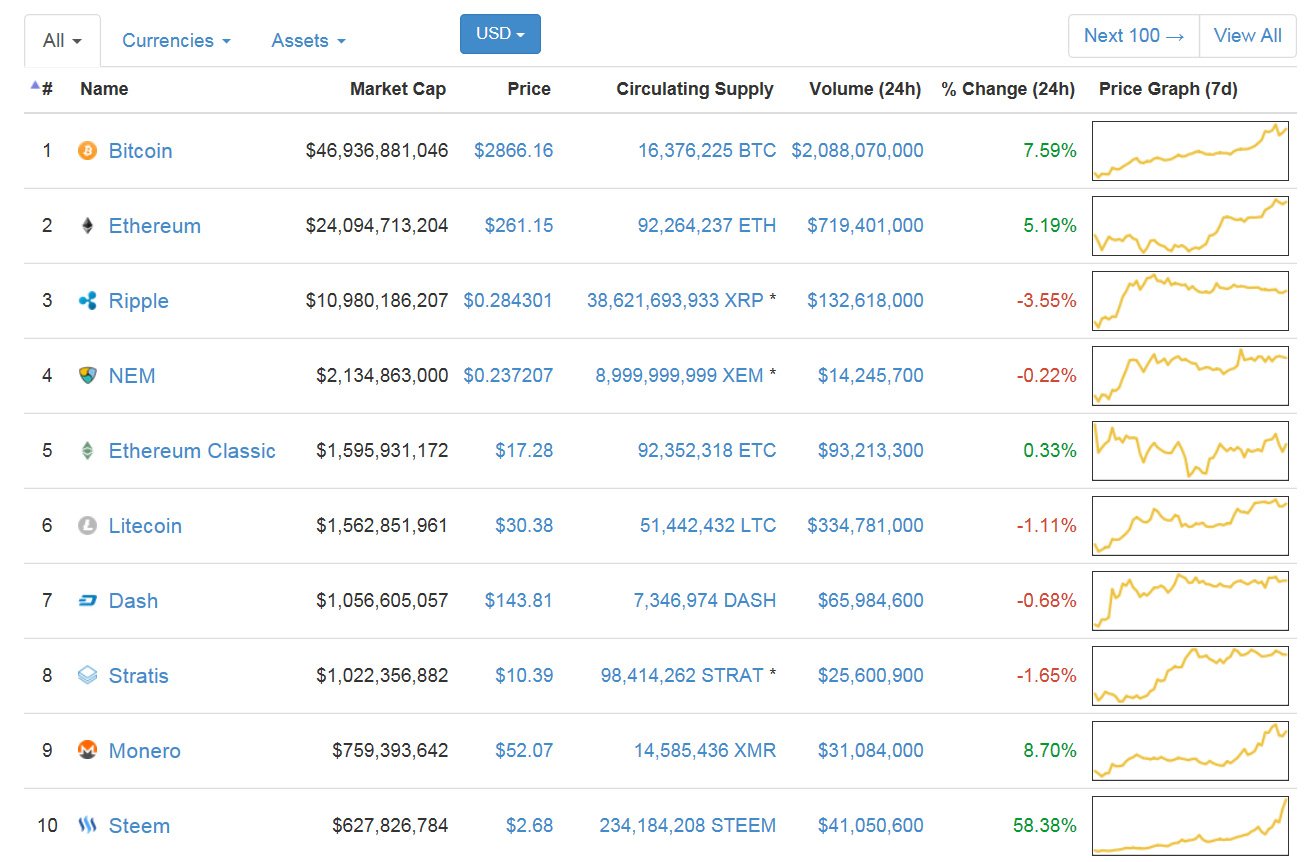Image resolution: width=1313 pixels, height=862 pixels.
Task: Open the Ethereum Classic name link
Action: point(192,451)
